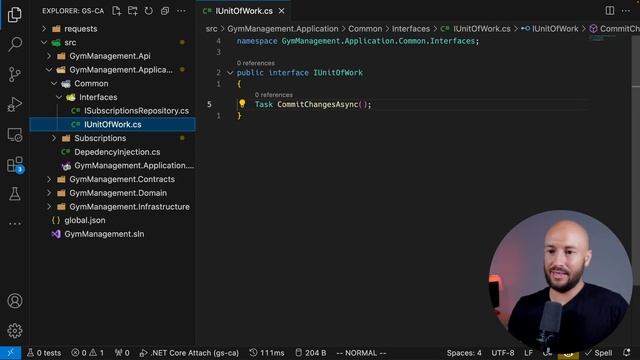640x360 pixels.
Task: Collapse the Common folder
Action: 54,84
